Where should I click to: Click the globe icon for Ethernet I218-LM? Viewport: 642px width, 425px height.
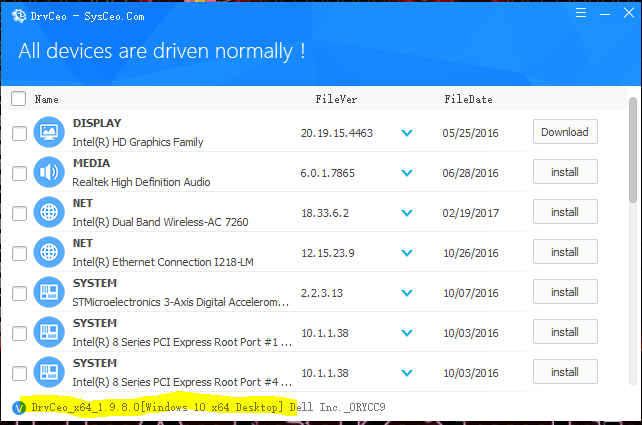click(x=49, y=252)
